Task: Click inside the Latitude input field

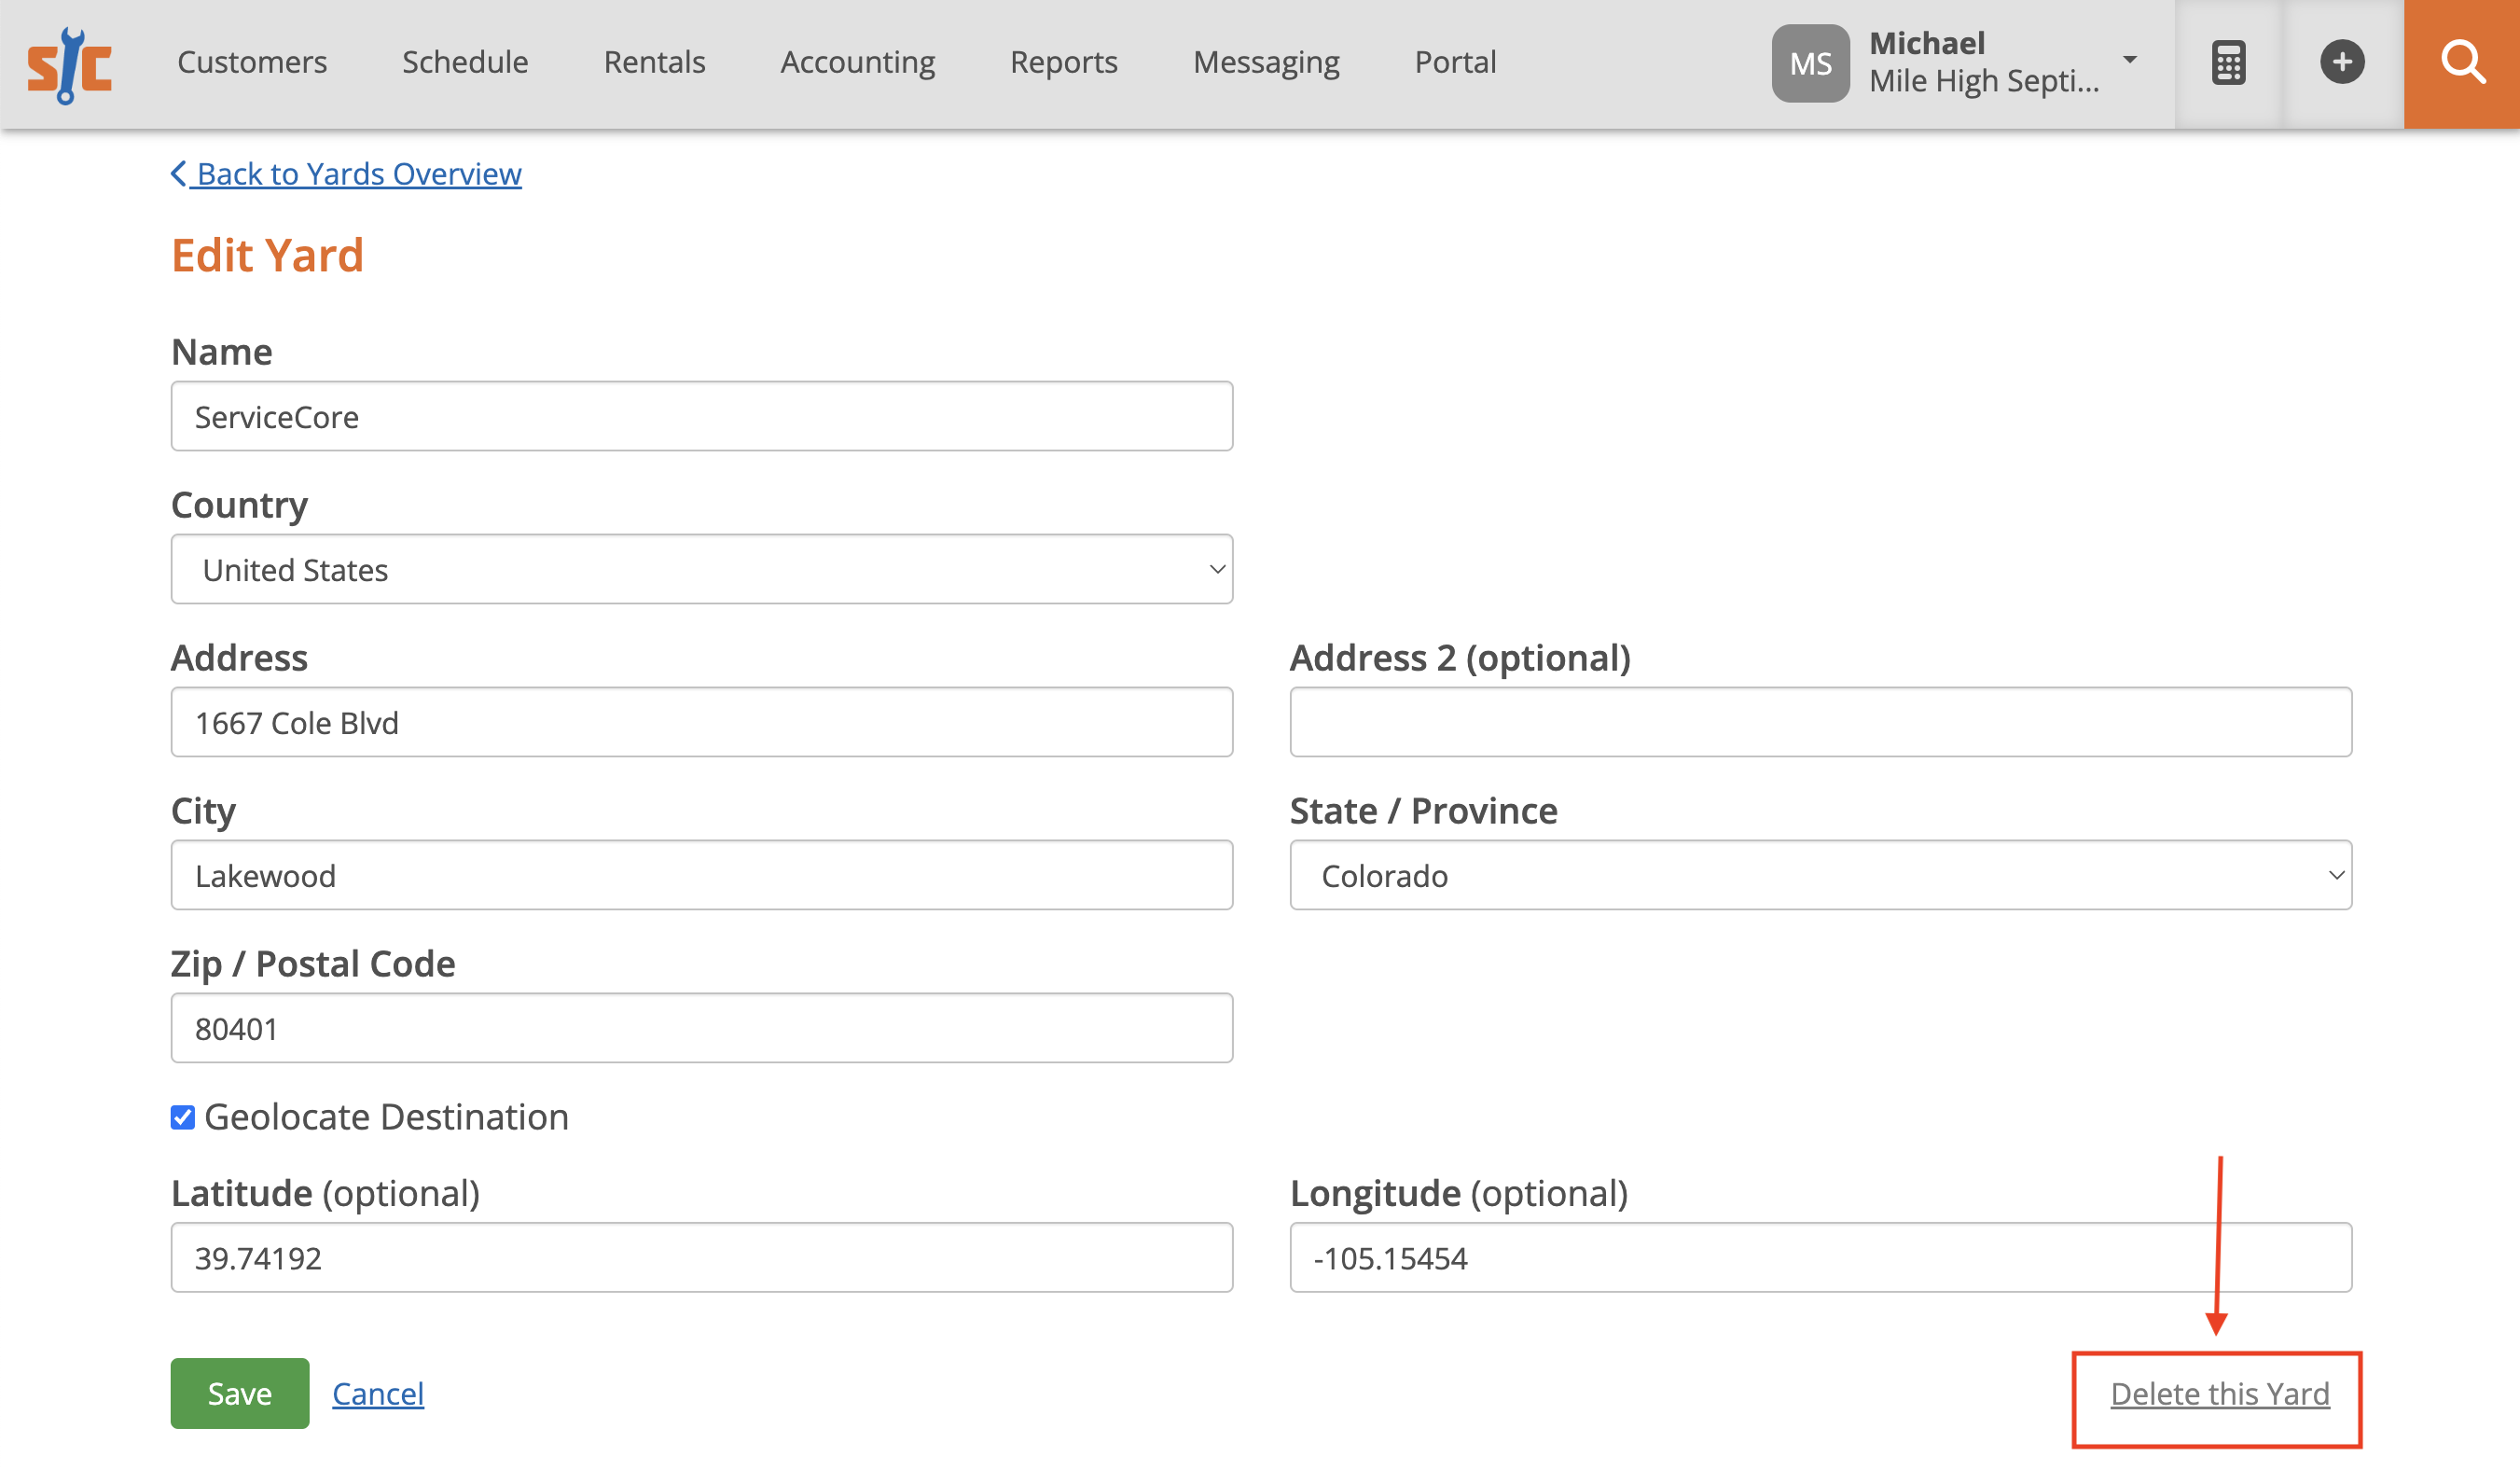Action: coord(700,1258)
